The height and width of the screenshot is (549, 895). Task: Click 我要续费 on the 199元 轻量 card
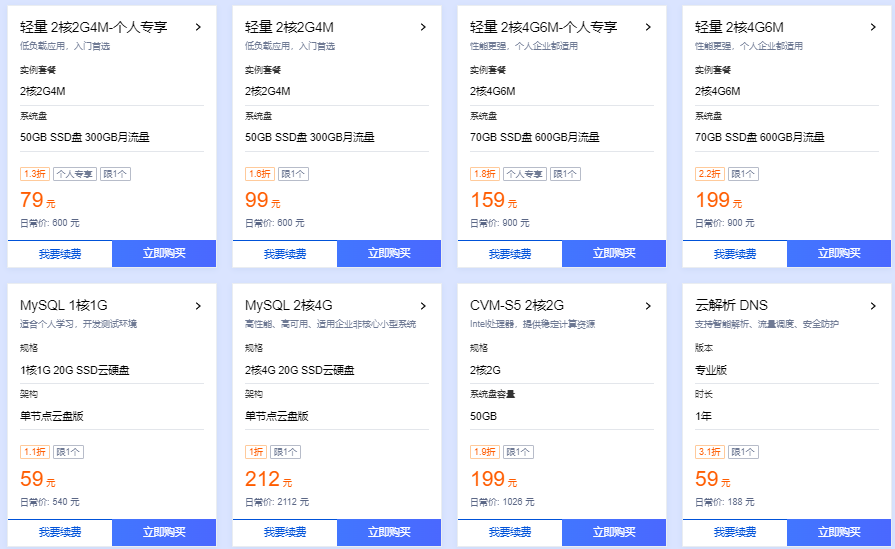coord(735,254)
